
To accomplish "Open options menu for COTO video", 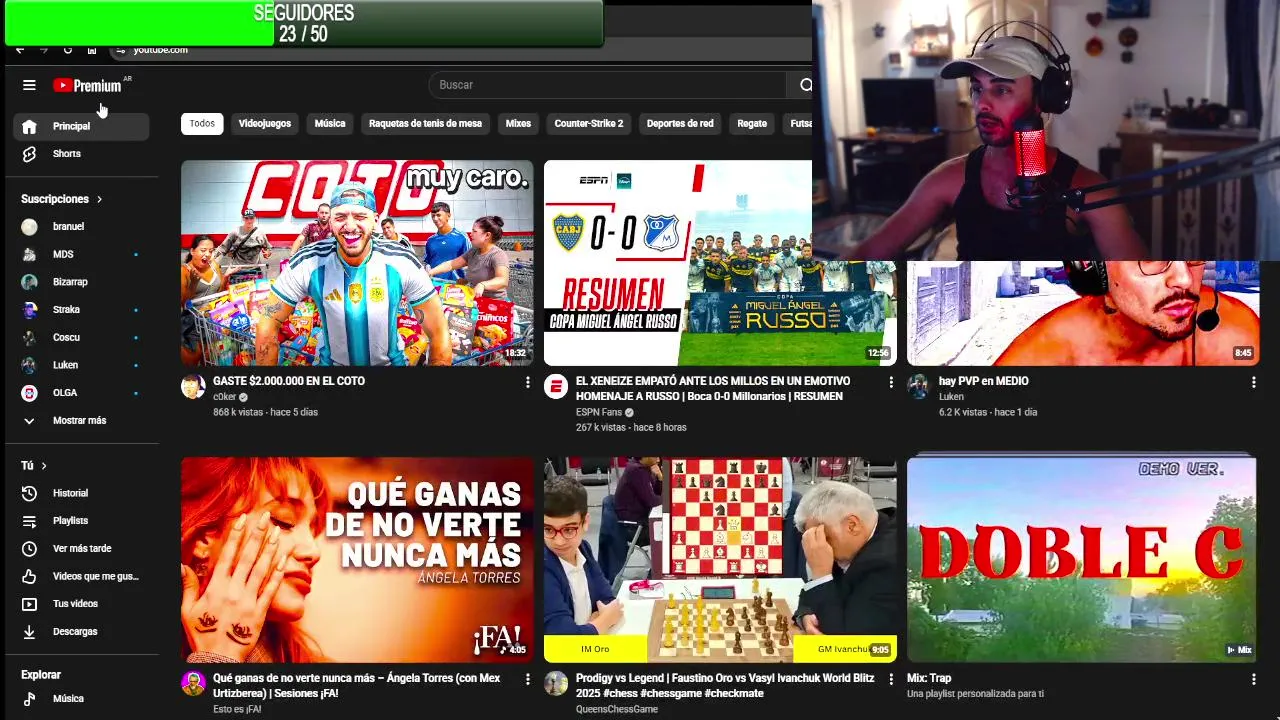I will (x=528, y=382).
